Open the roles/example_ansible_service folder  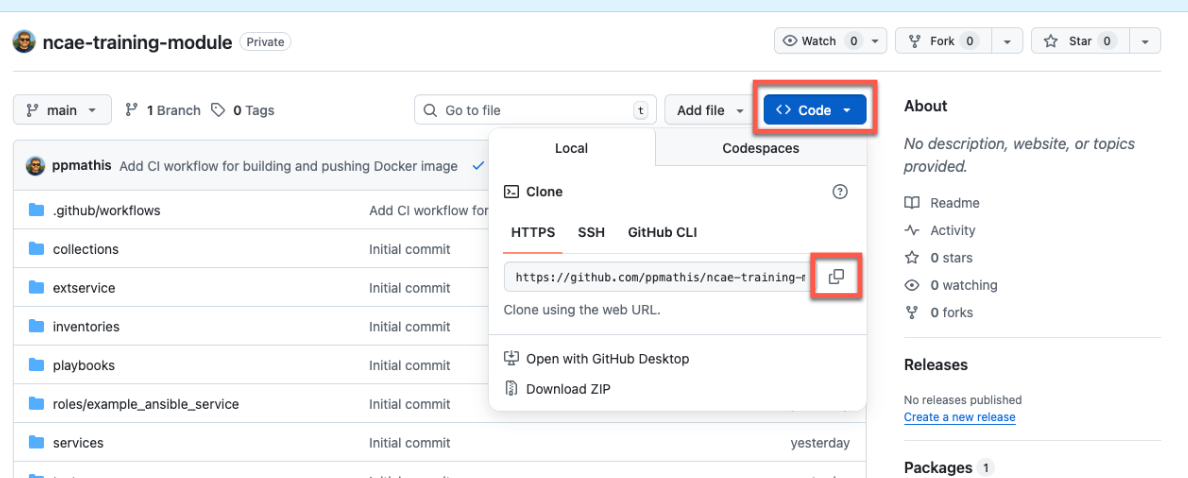coord(146,404)
